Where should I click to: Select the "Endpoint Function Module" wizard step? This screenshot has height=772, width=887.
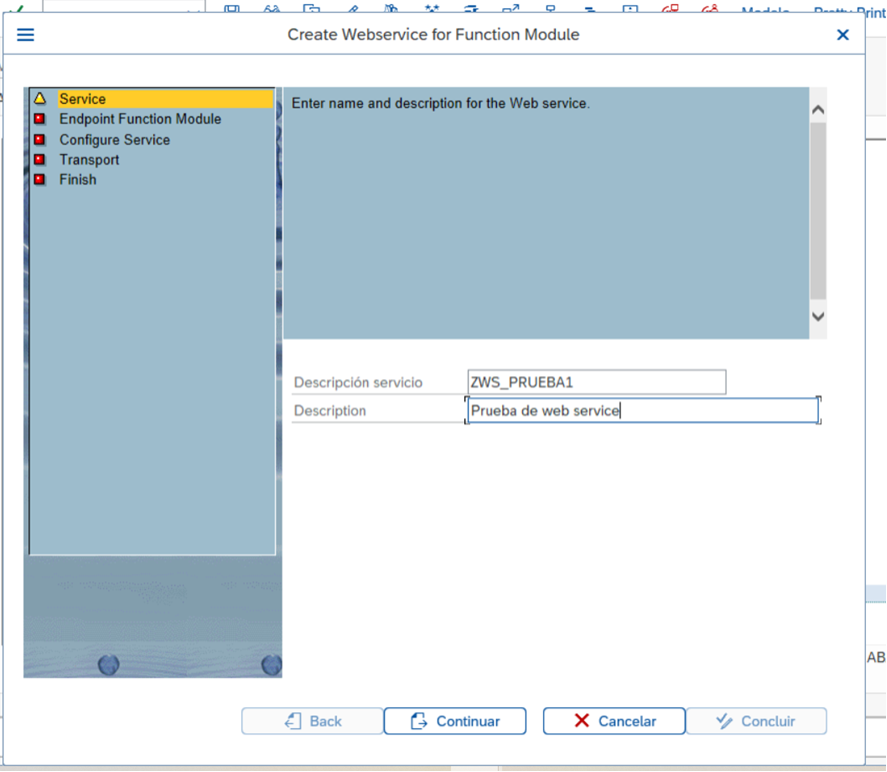point(140,118)
